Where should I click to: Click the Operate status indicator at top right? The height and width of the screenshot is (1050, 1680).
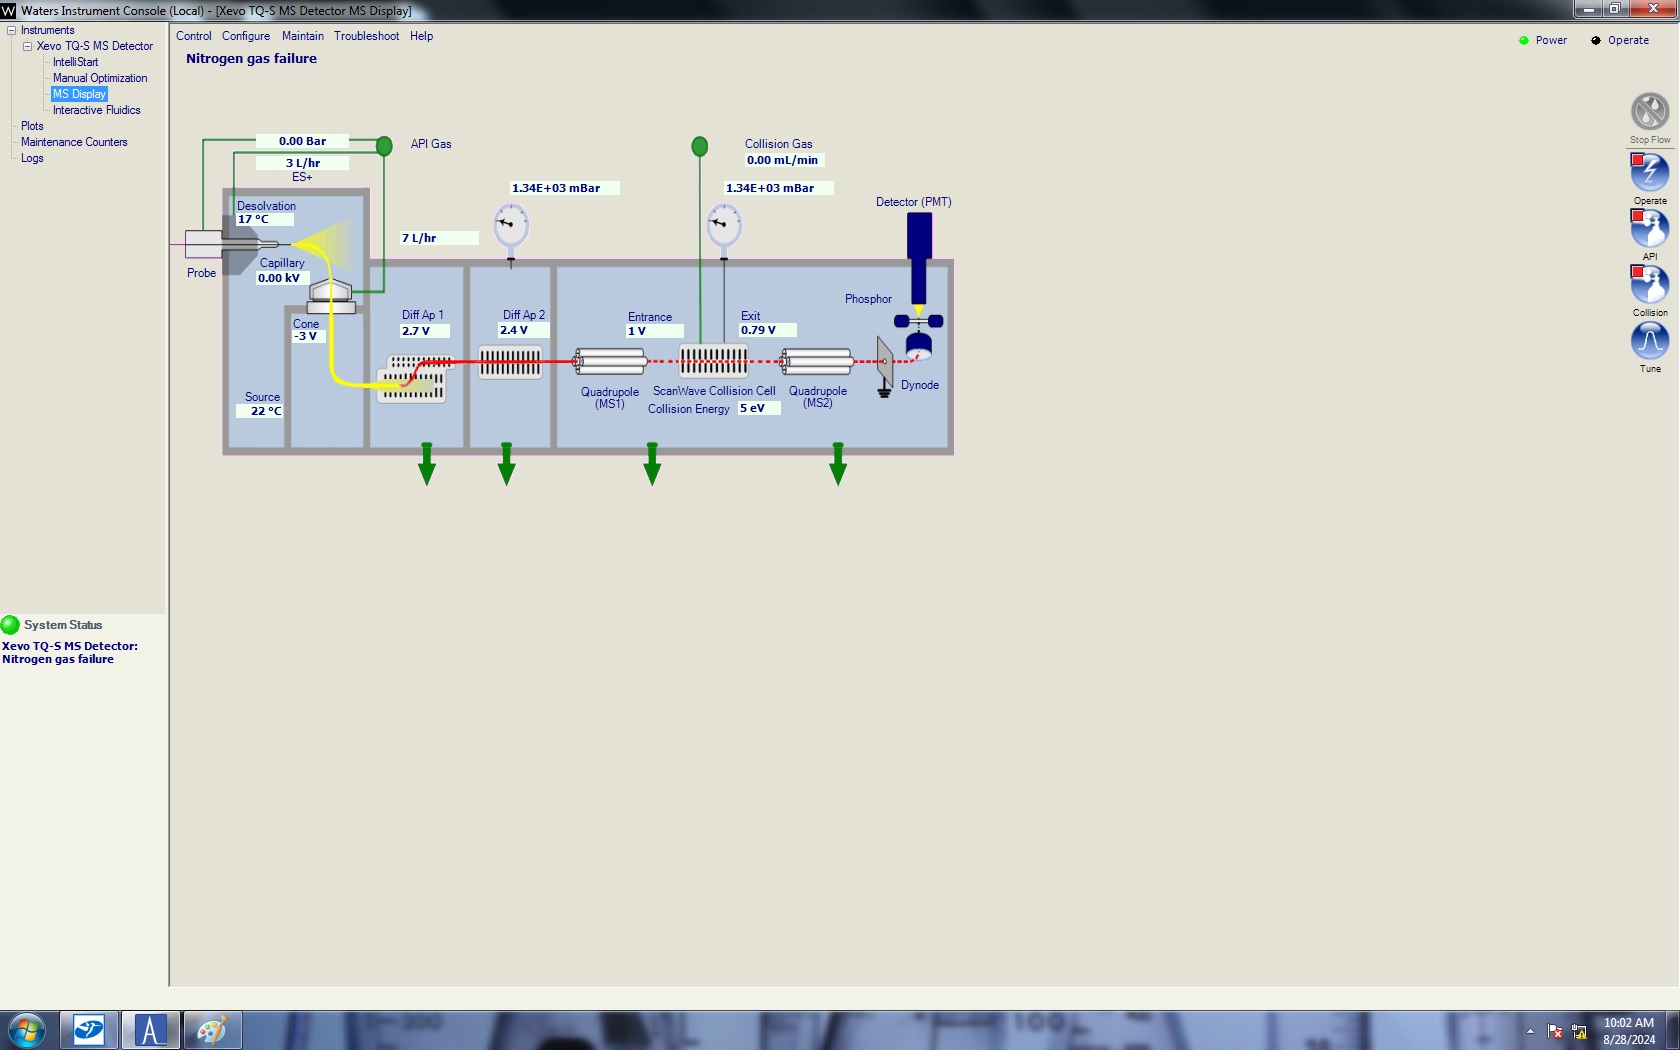[1596, 41]
